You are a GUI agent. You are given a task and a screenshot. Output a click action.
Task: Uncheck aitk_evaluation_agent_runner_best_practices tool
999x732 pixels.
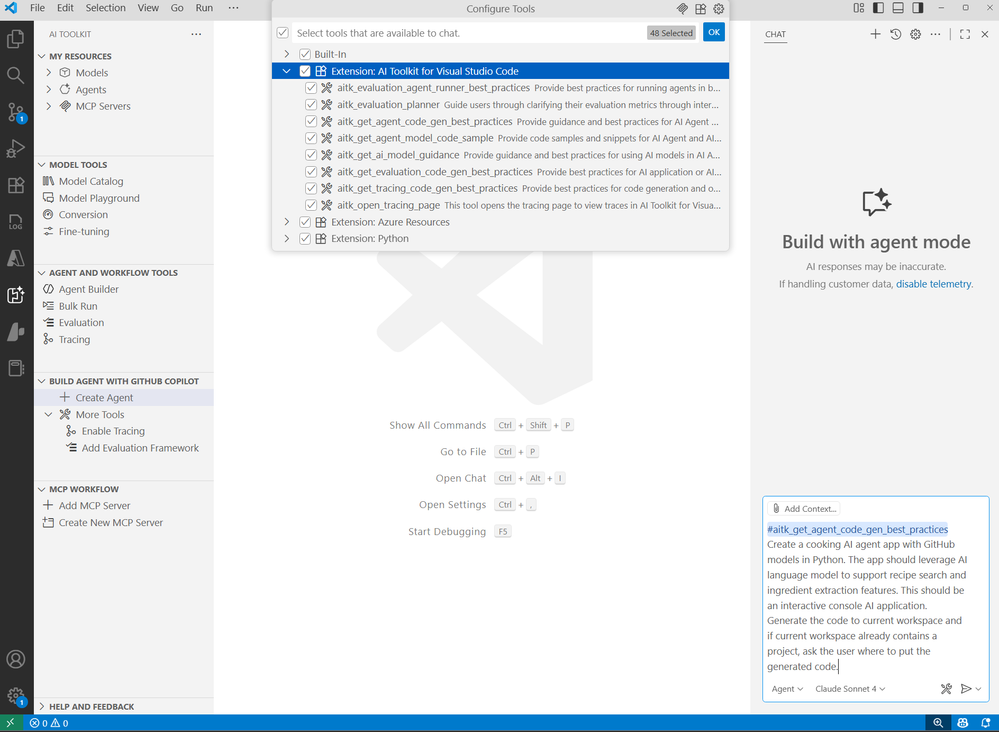tap(311, 88)
